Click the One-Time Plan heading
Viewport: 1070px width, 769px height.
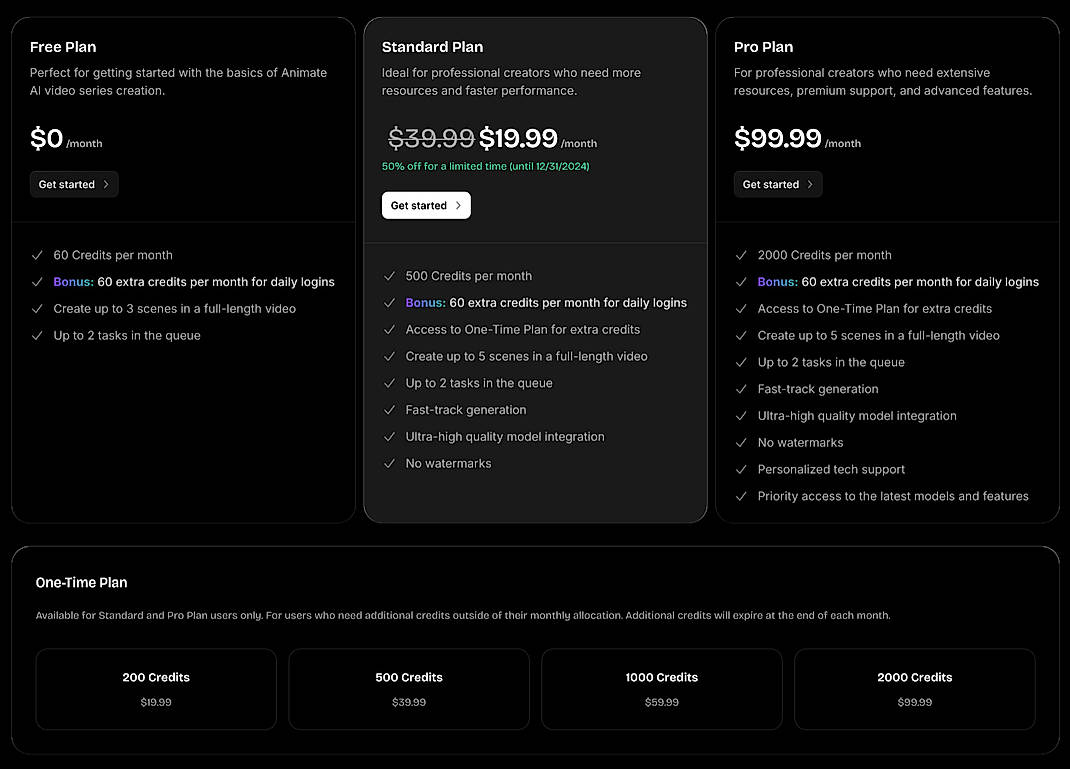pos(81,582)
